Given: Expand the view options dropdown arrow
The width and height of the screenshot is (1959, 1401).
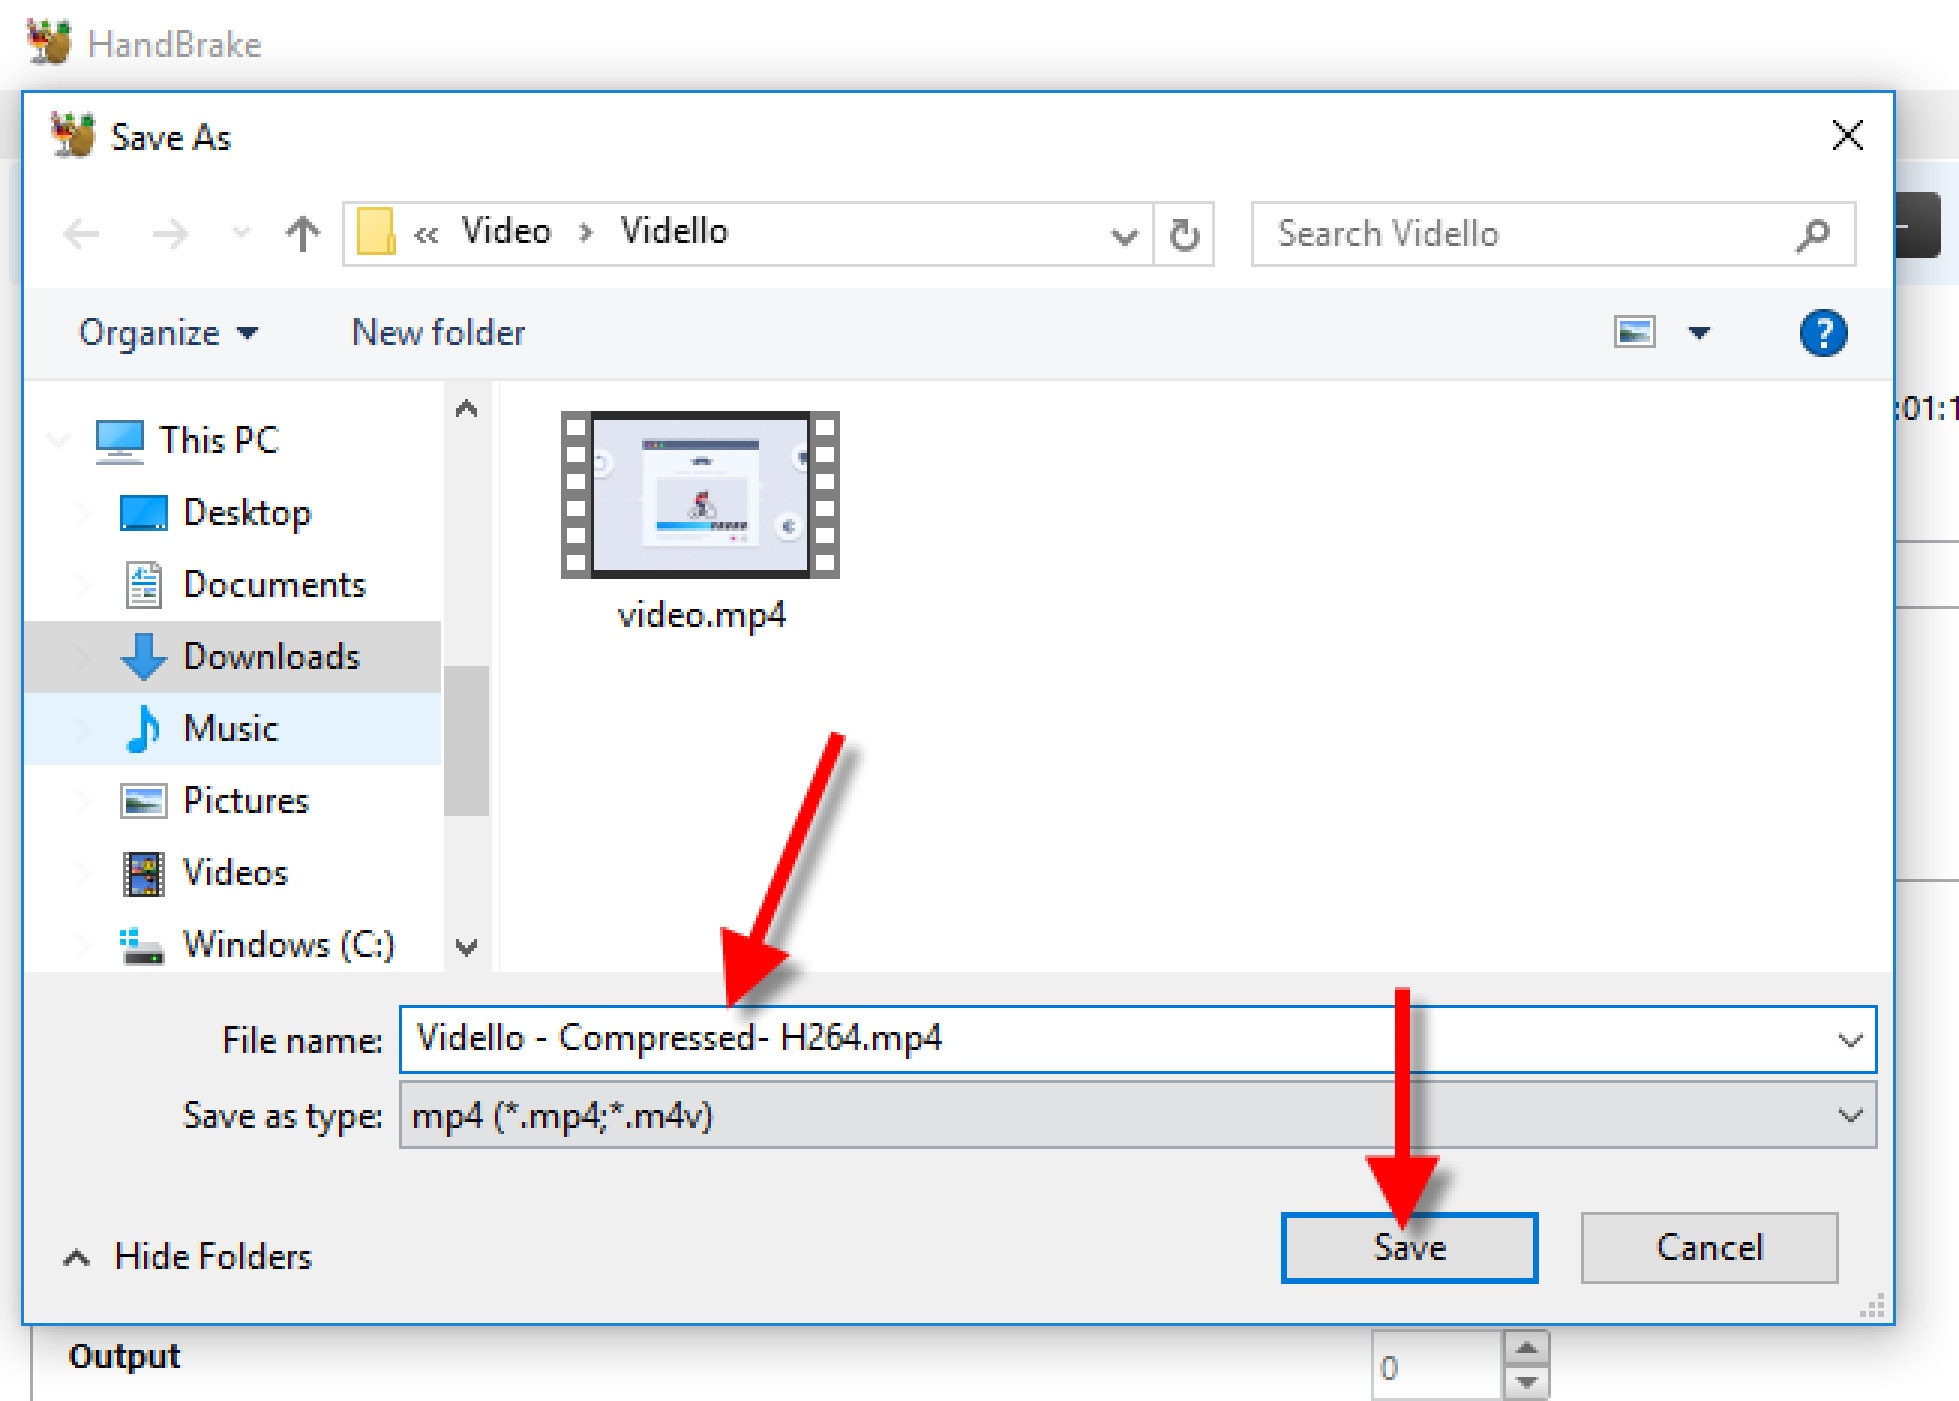Looking at the screenshot, I should click(x=1699, y=333).
